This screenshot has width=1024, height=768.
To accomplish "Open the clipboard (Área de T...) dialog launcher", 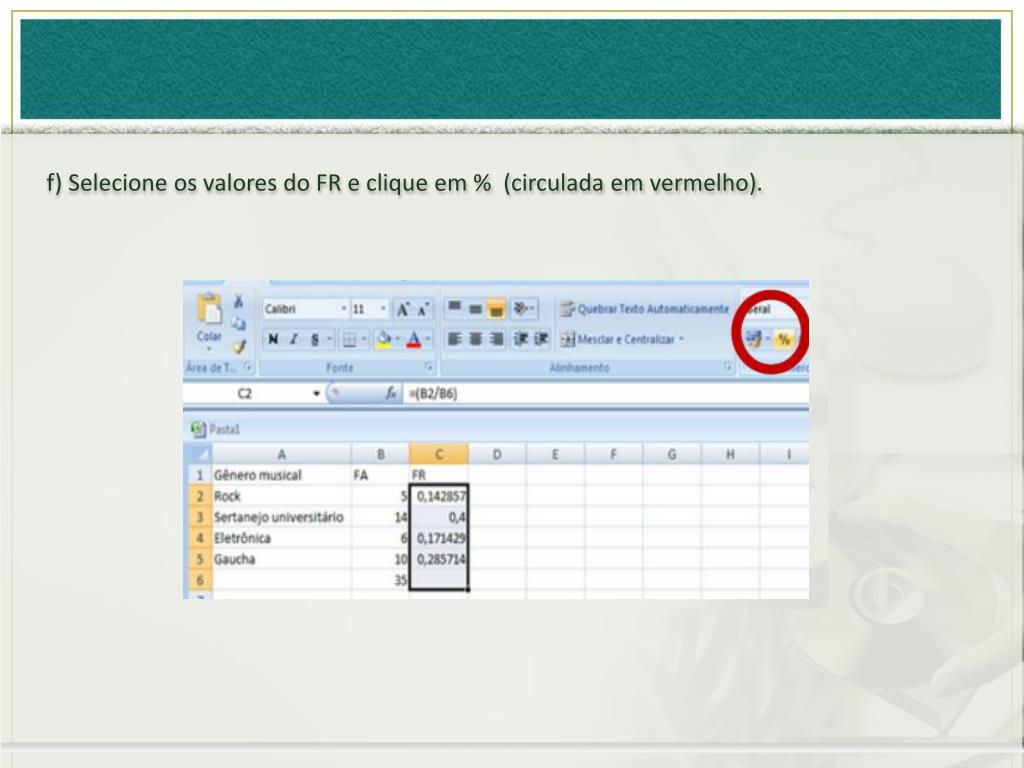I will pyautogui.click(x=248, y=367).
